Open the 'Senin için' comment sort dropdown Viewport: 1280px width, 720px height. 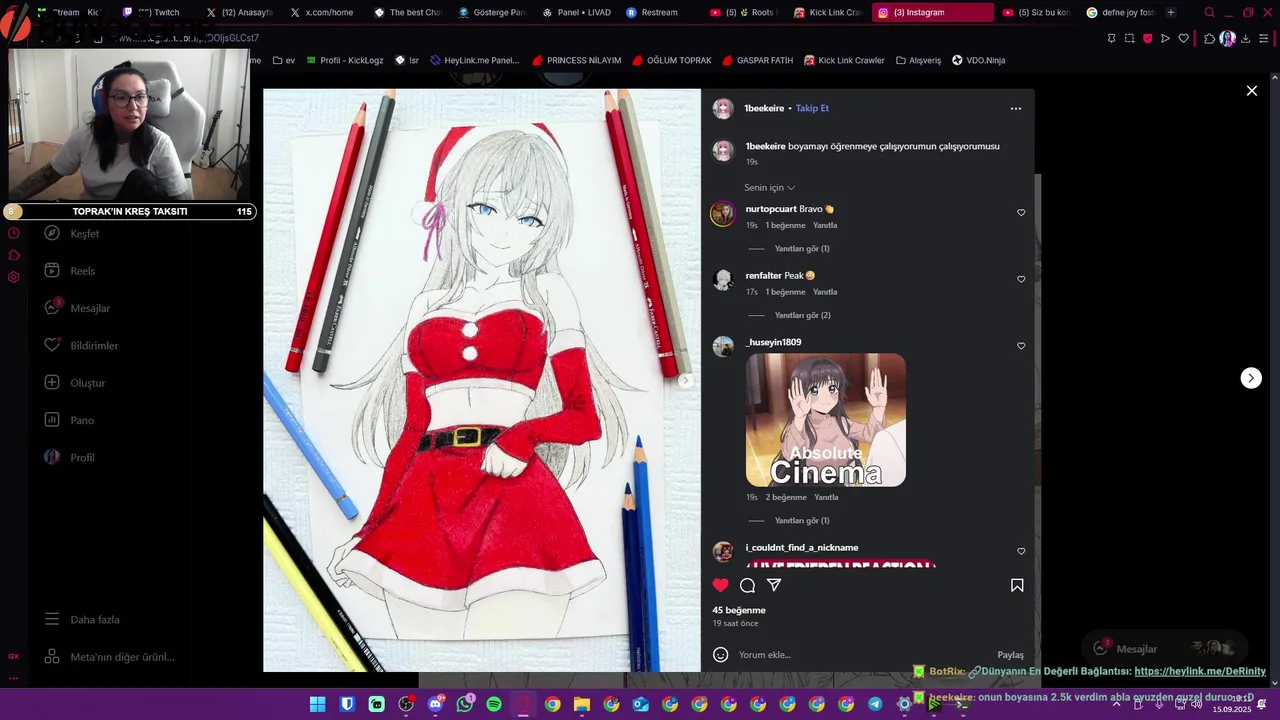click(x=769, y=188)
